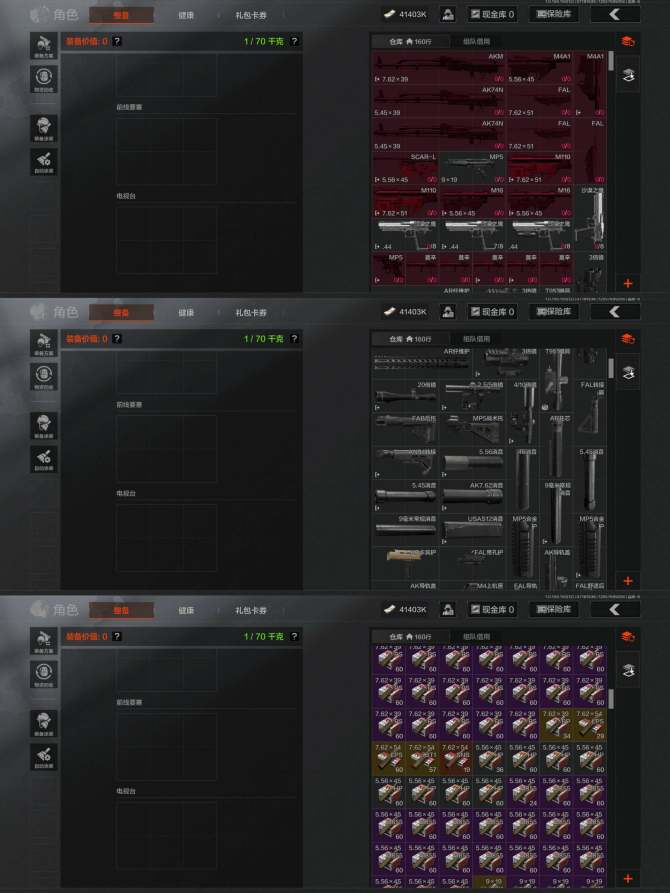670x893 pixels.
Task: Click orange plus expand icon, bottom screenshot
Action: coord(628,878)
